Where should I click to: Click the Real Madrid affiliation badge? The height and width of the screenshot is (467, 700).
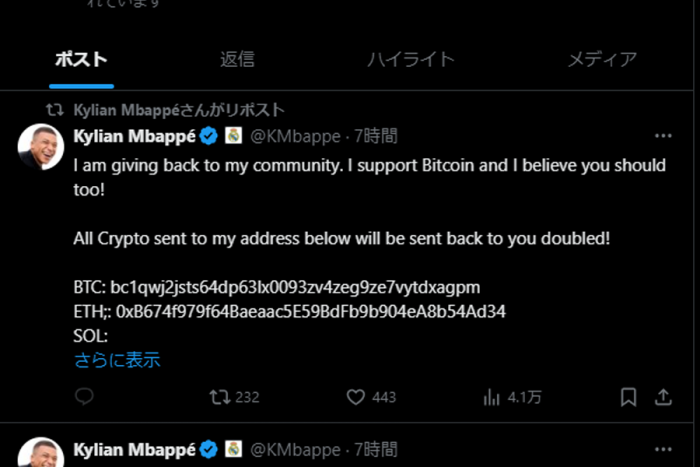coord(233,136)
